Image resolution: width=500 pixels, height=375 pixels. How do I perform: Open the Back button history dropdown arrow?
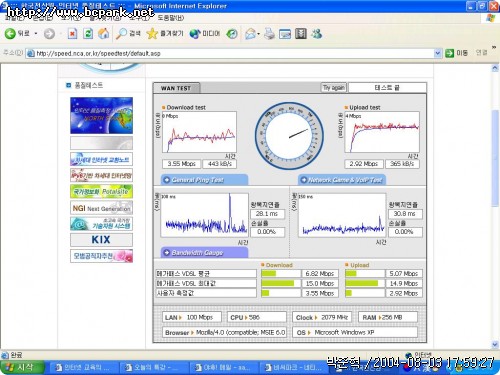[36, 34]
